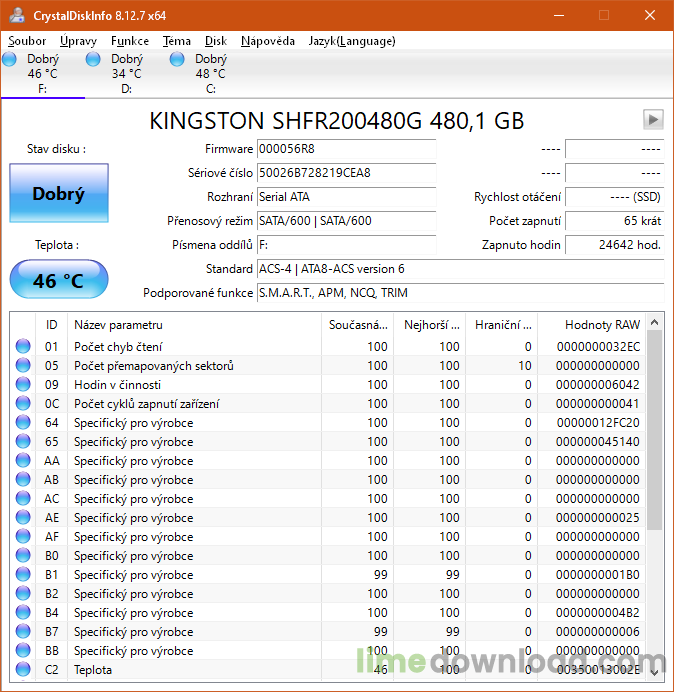Click the supported features field S.M.A.R.T., APM
Image resolution: width=674 pixels, height=692 pixels.
click(x=460, y=293)
